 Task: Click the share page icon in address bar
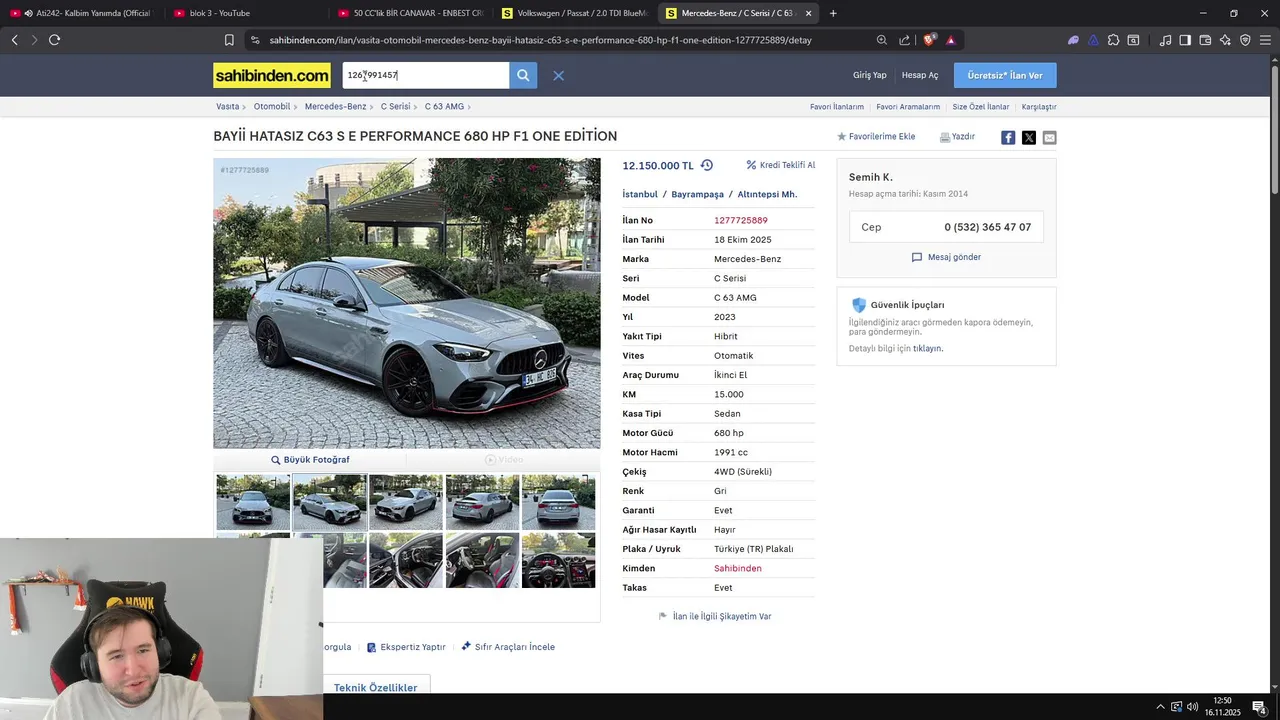click(904, 40)
